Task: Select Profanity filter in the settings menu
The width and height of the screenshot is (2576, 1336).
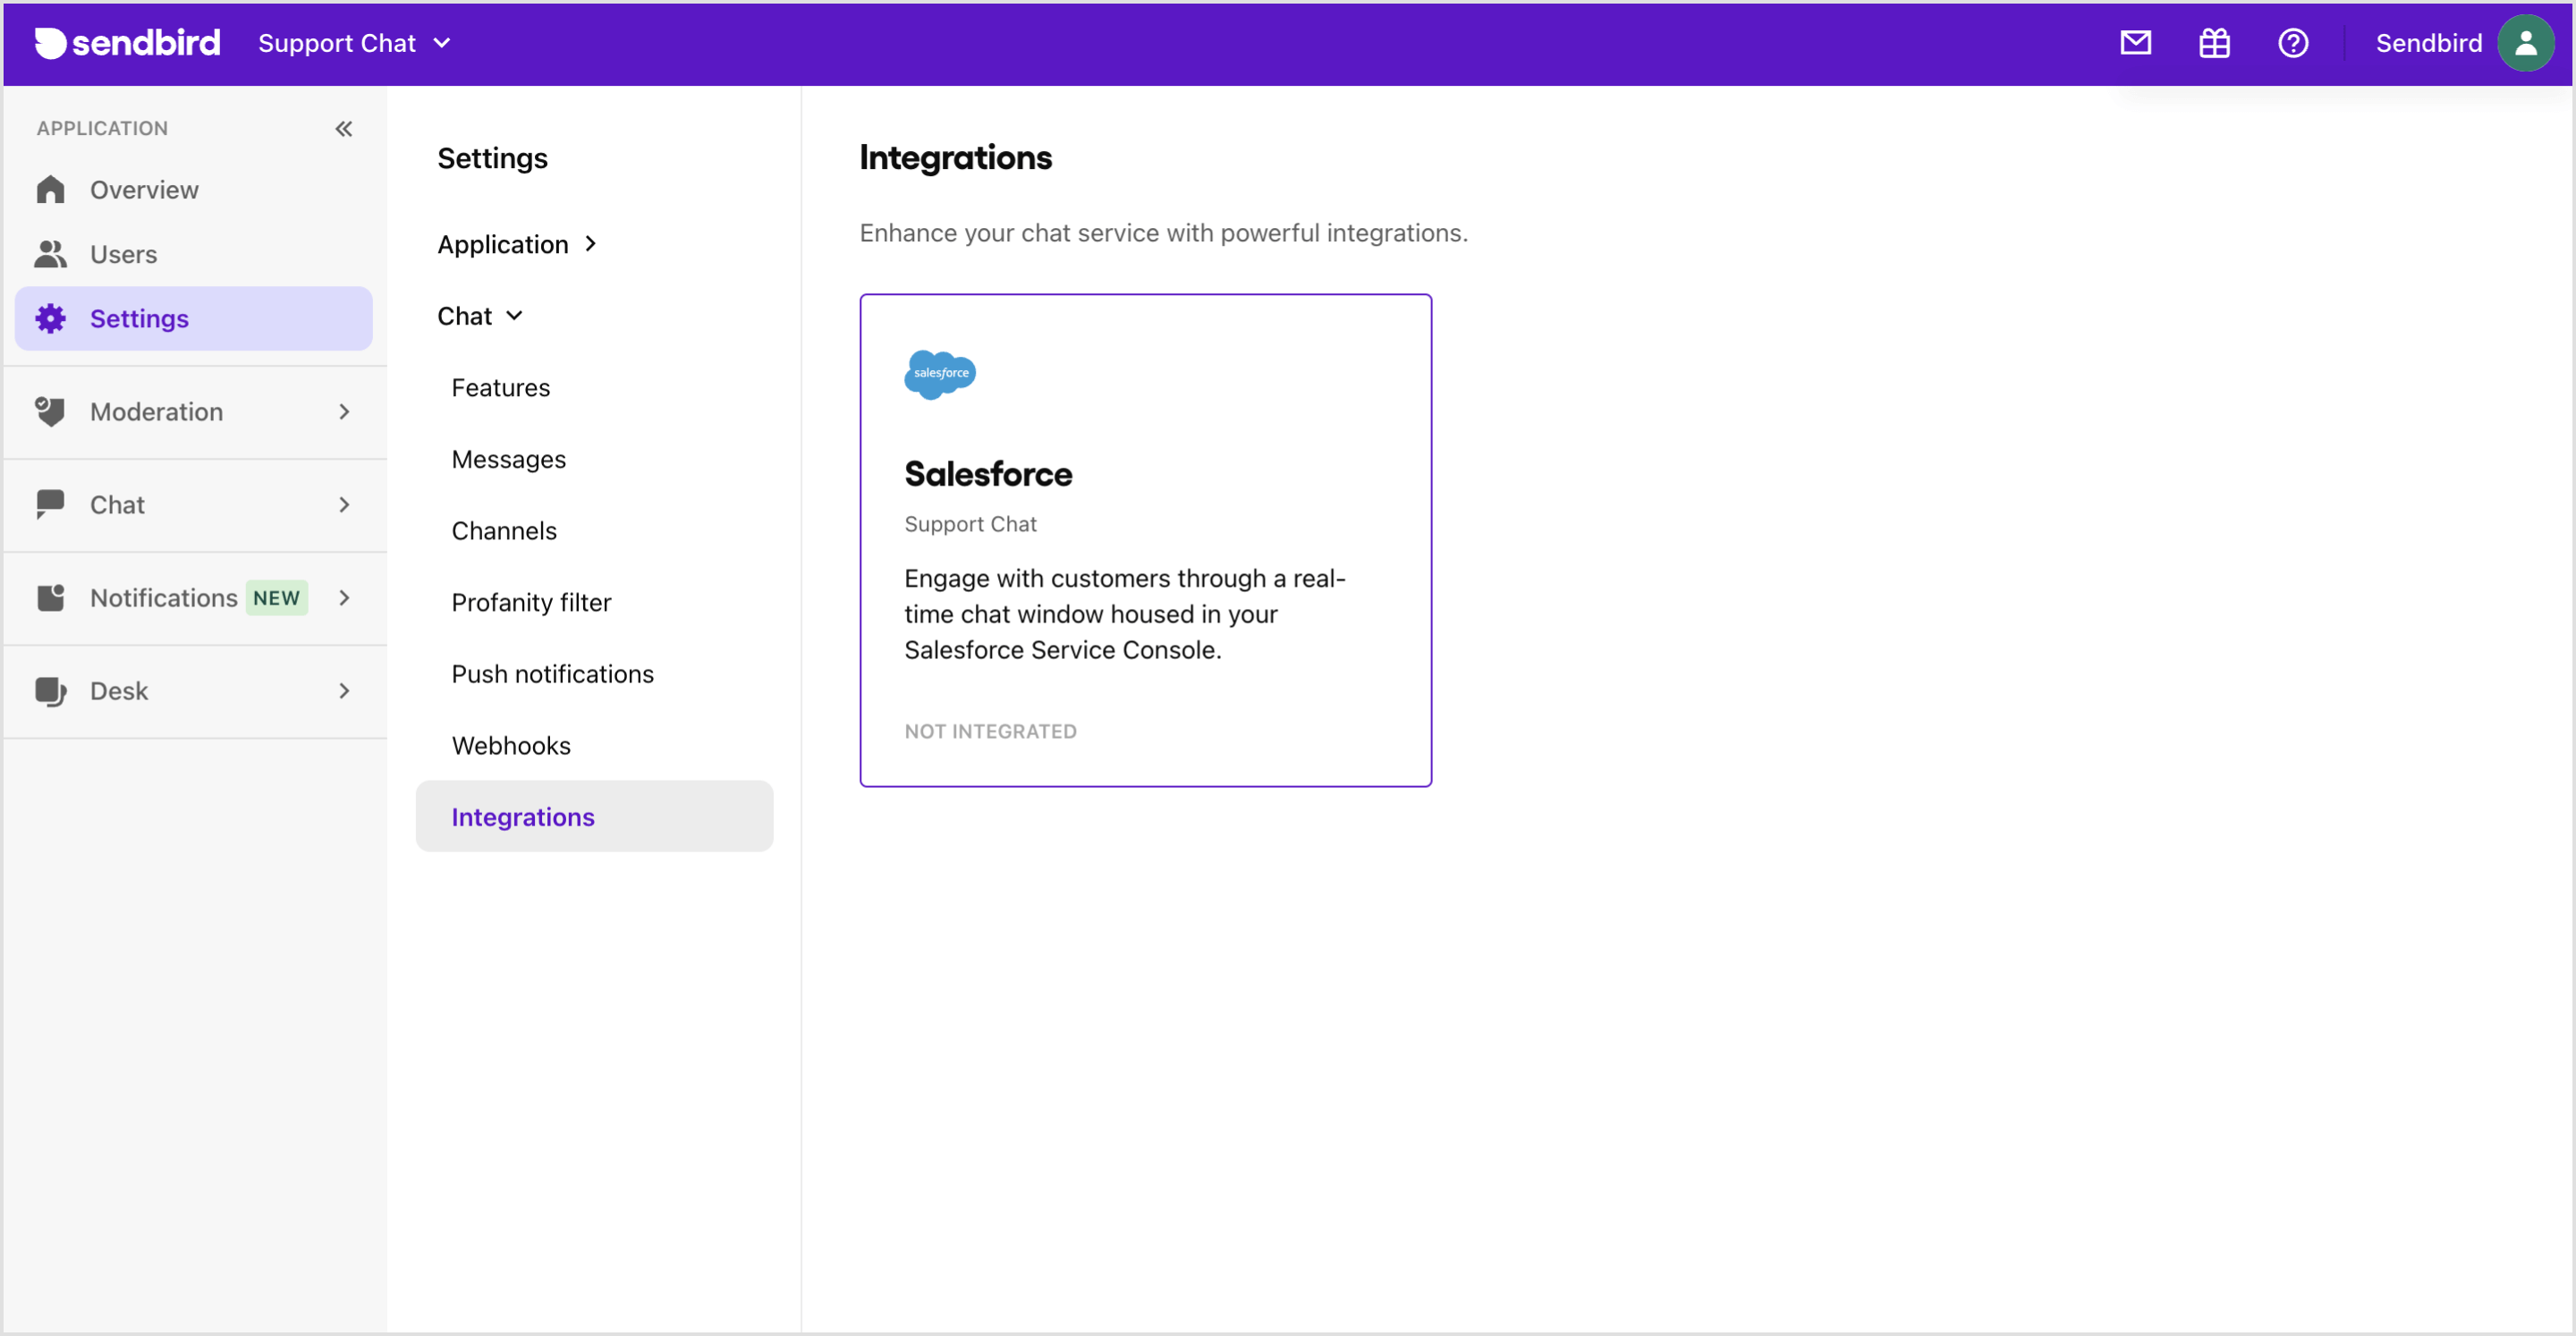Action: click(531, 601)
